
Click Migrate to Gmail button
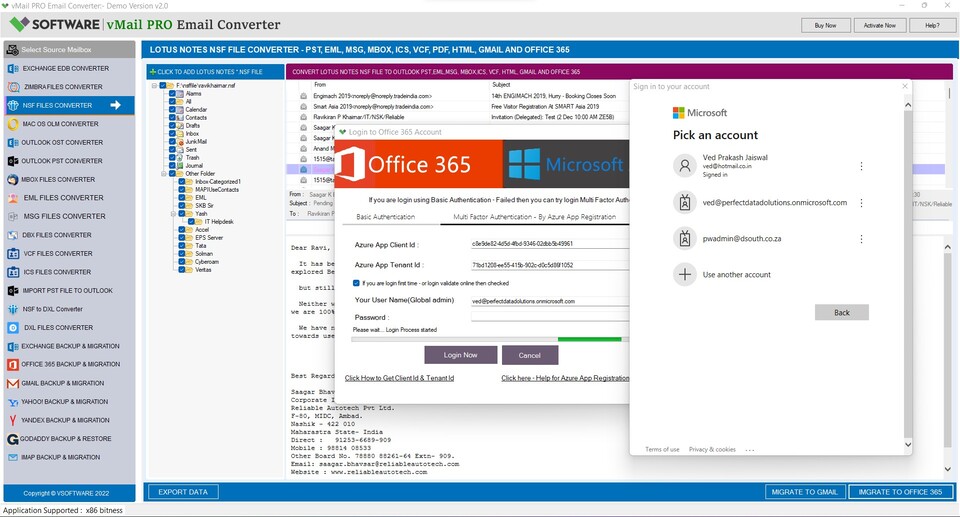point(804,492)
